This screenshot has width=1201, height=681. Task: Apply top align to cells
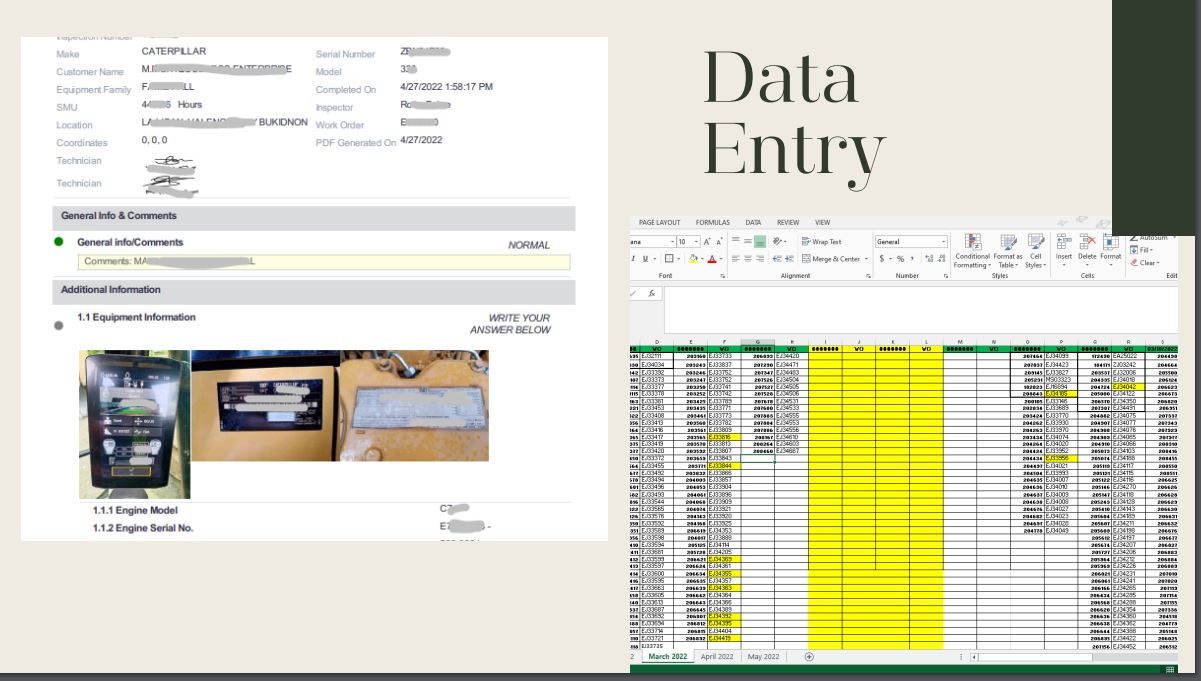point(735,241)
